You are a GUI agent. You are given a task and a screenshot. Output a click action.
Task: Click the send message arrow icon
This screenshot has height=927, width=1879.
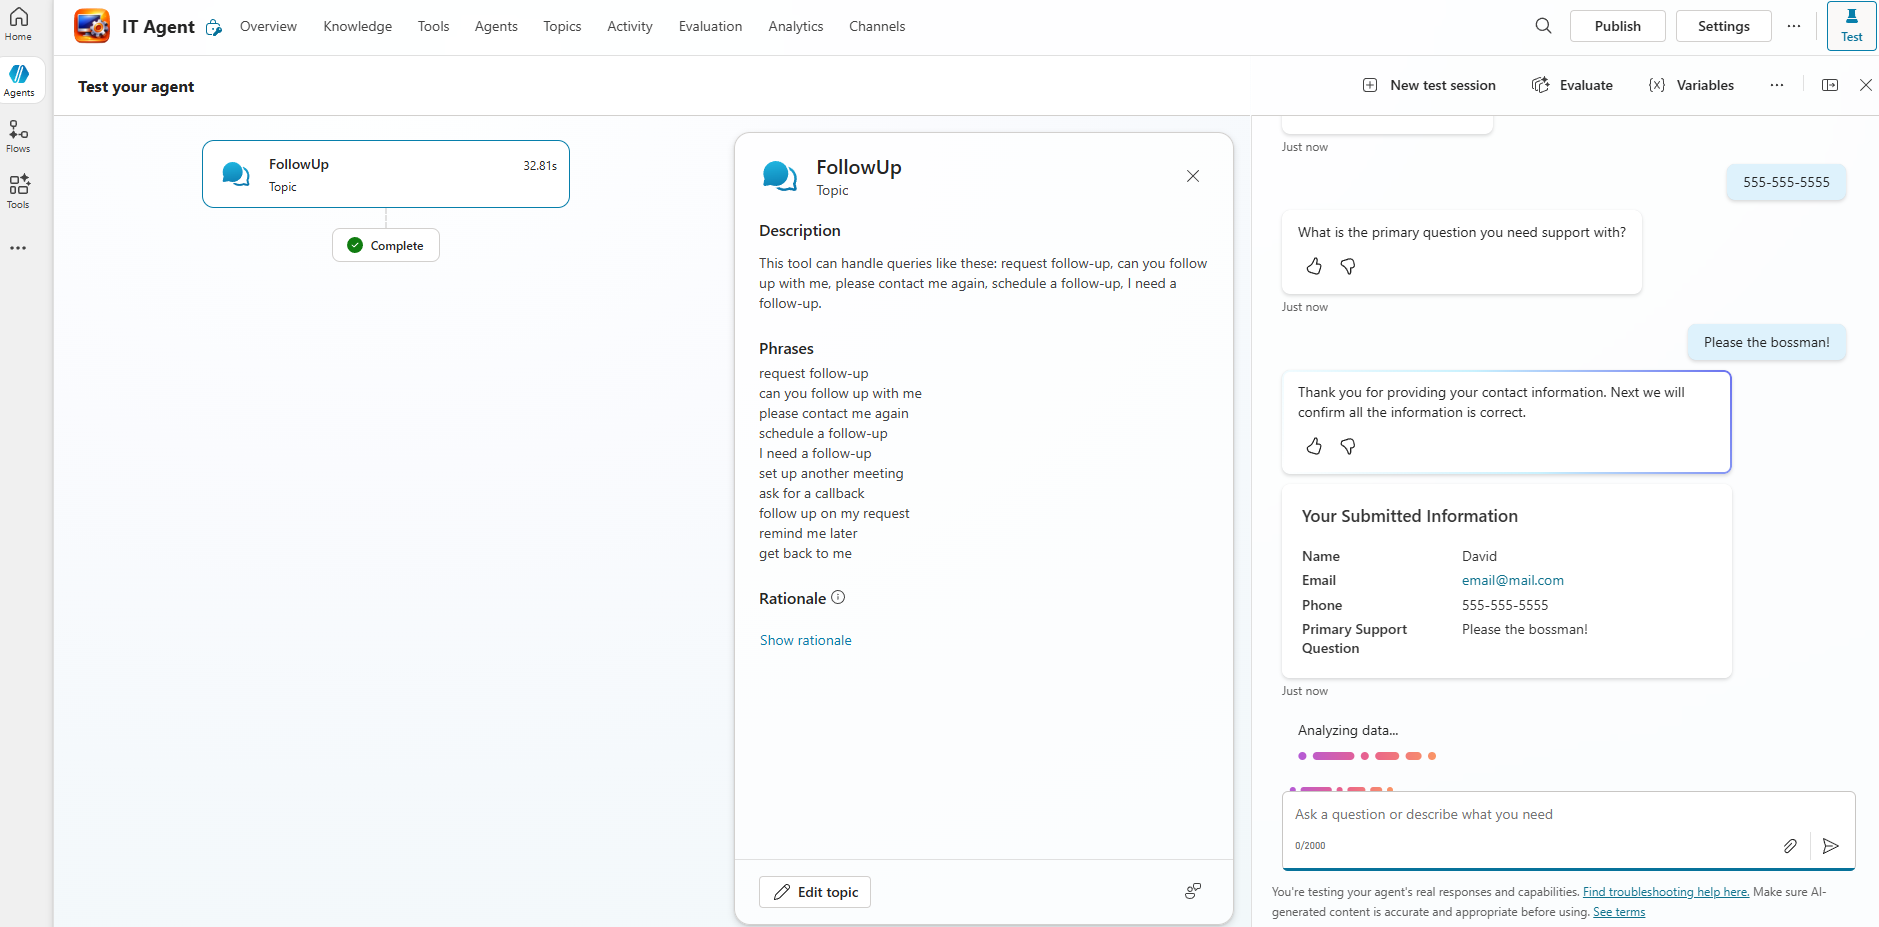[1830, 846]
